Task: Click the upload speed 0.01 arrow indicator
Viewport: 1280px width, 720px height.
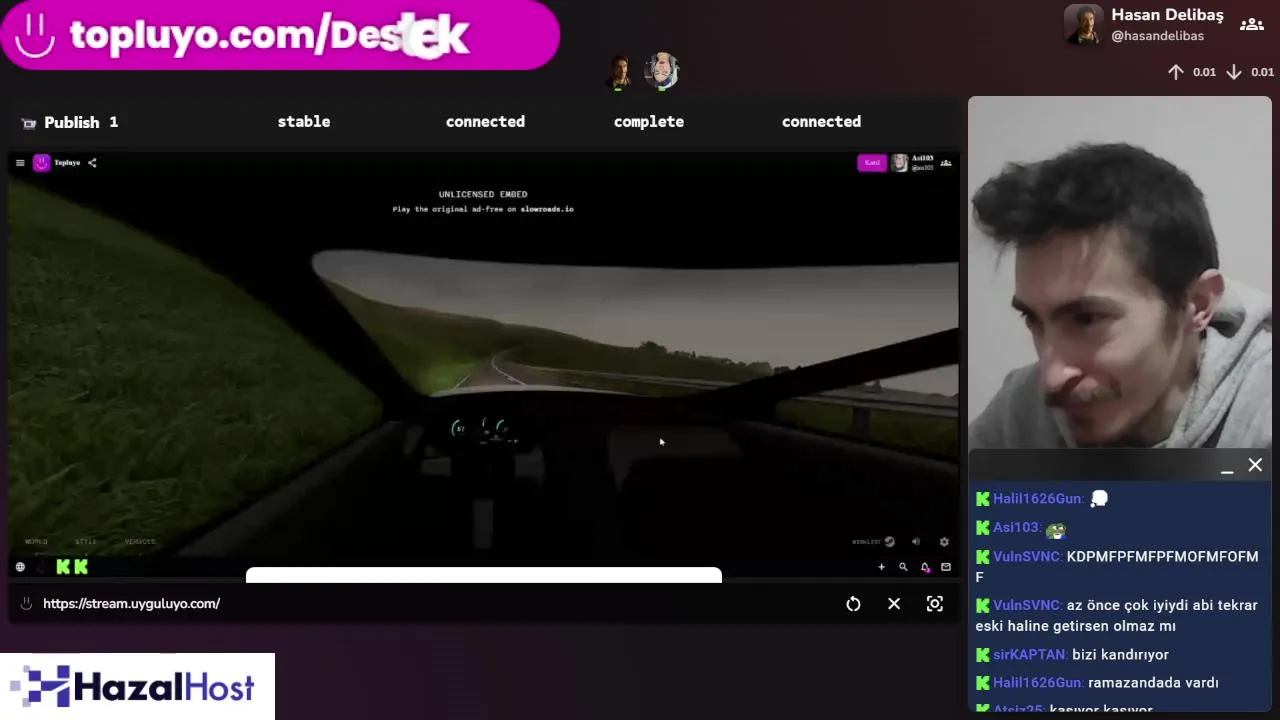Action: tap(1192, 72)
